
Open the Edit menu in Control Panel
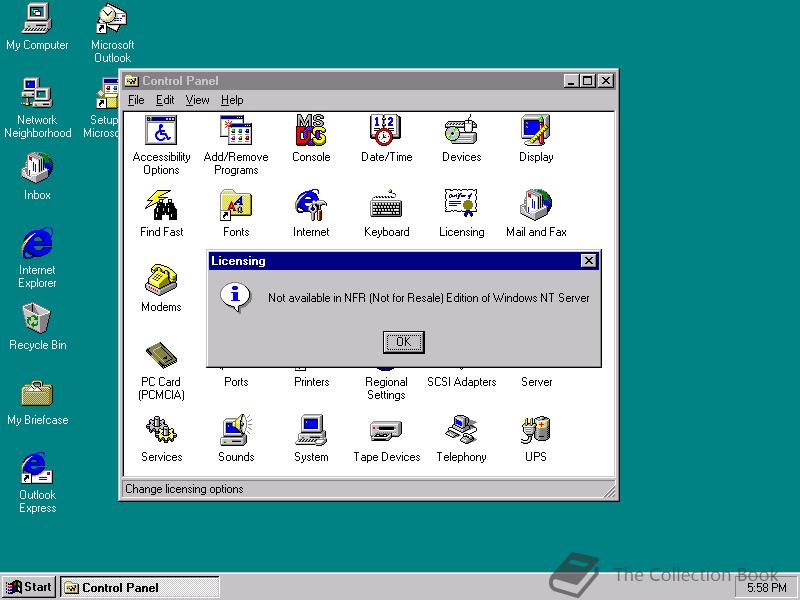(165, 100)
